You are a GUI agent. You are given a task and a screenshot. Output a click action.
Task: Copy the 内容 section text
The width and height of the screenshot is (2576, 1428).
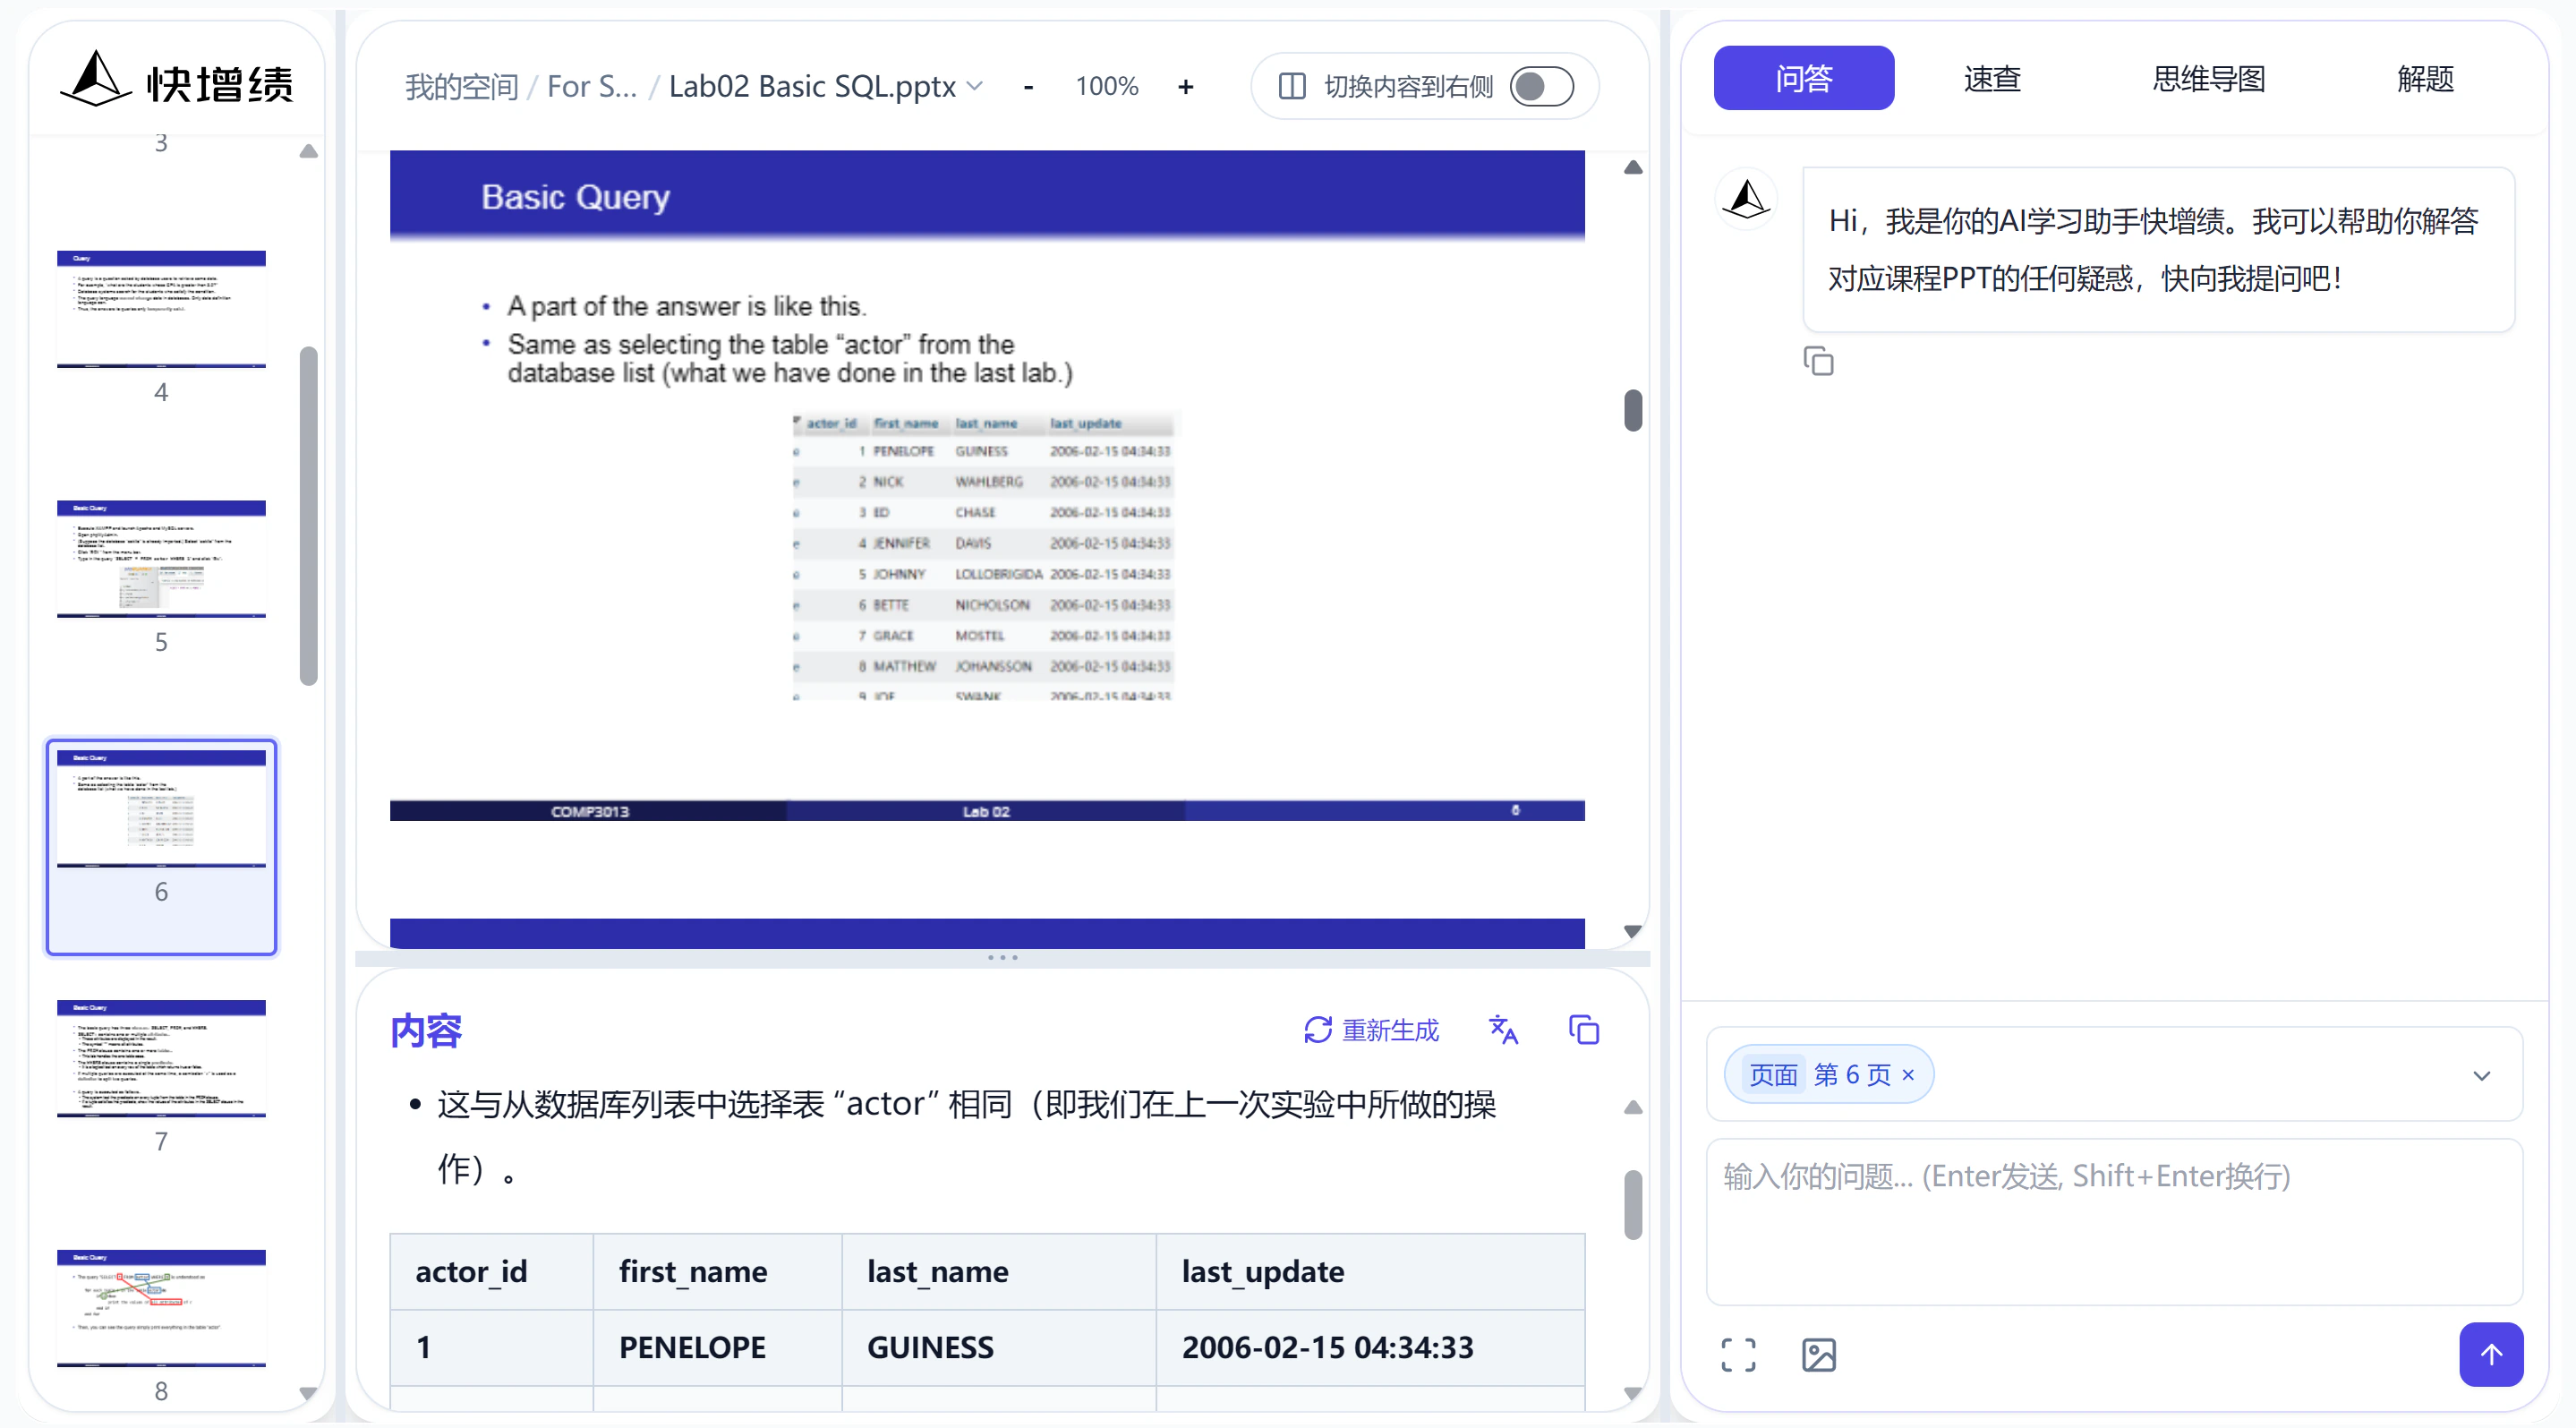(x=1584, y=1029)
